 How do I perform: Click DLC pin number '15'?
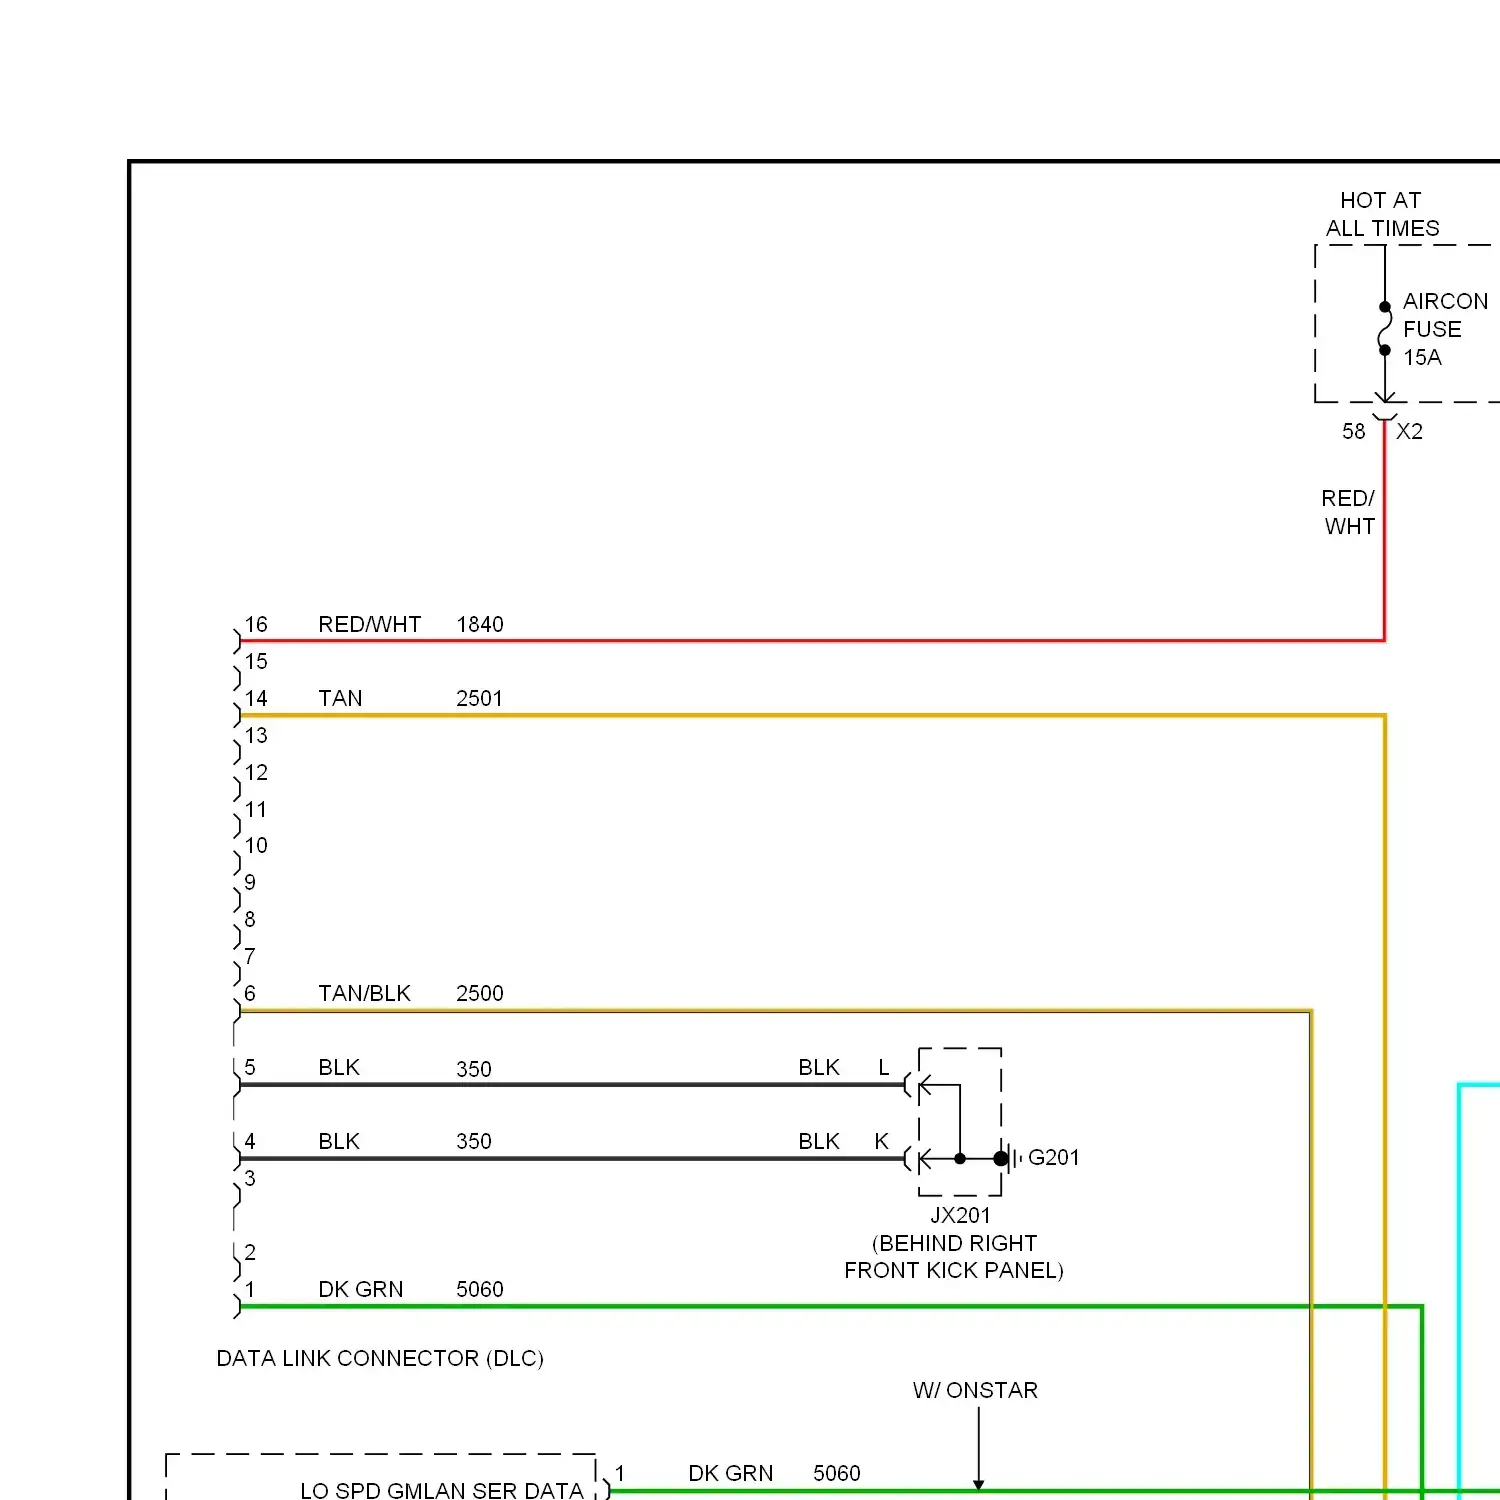(x=256, y=661)
